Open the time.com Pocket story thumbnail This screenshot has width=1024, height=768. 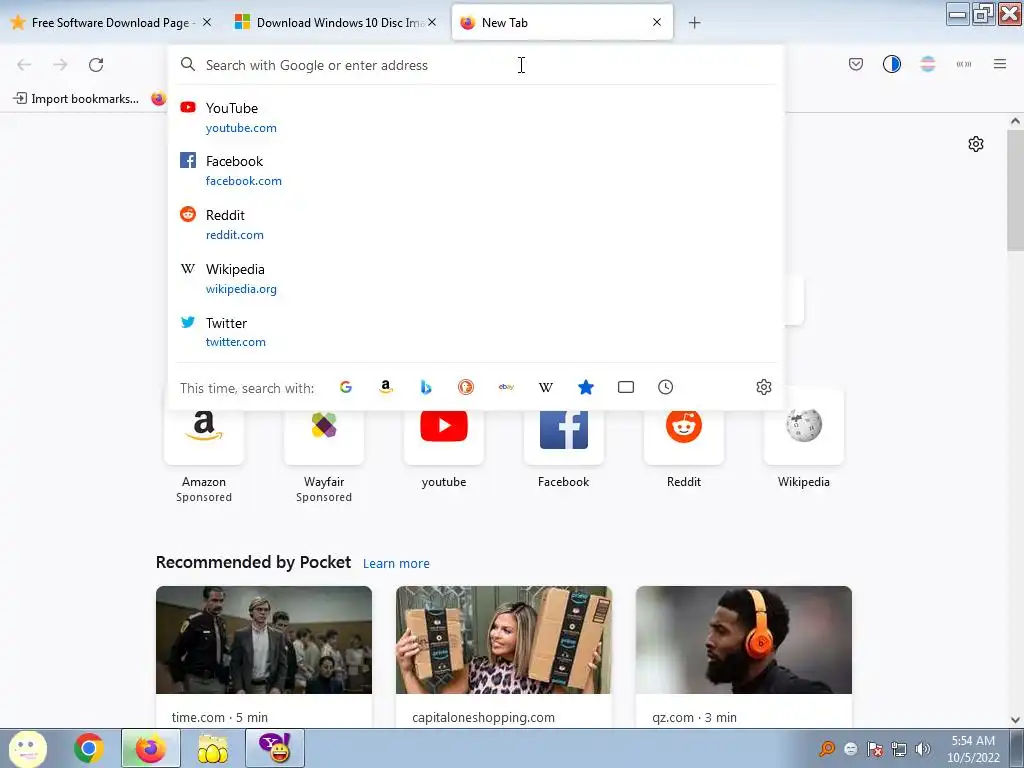point(264,640)
